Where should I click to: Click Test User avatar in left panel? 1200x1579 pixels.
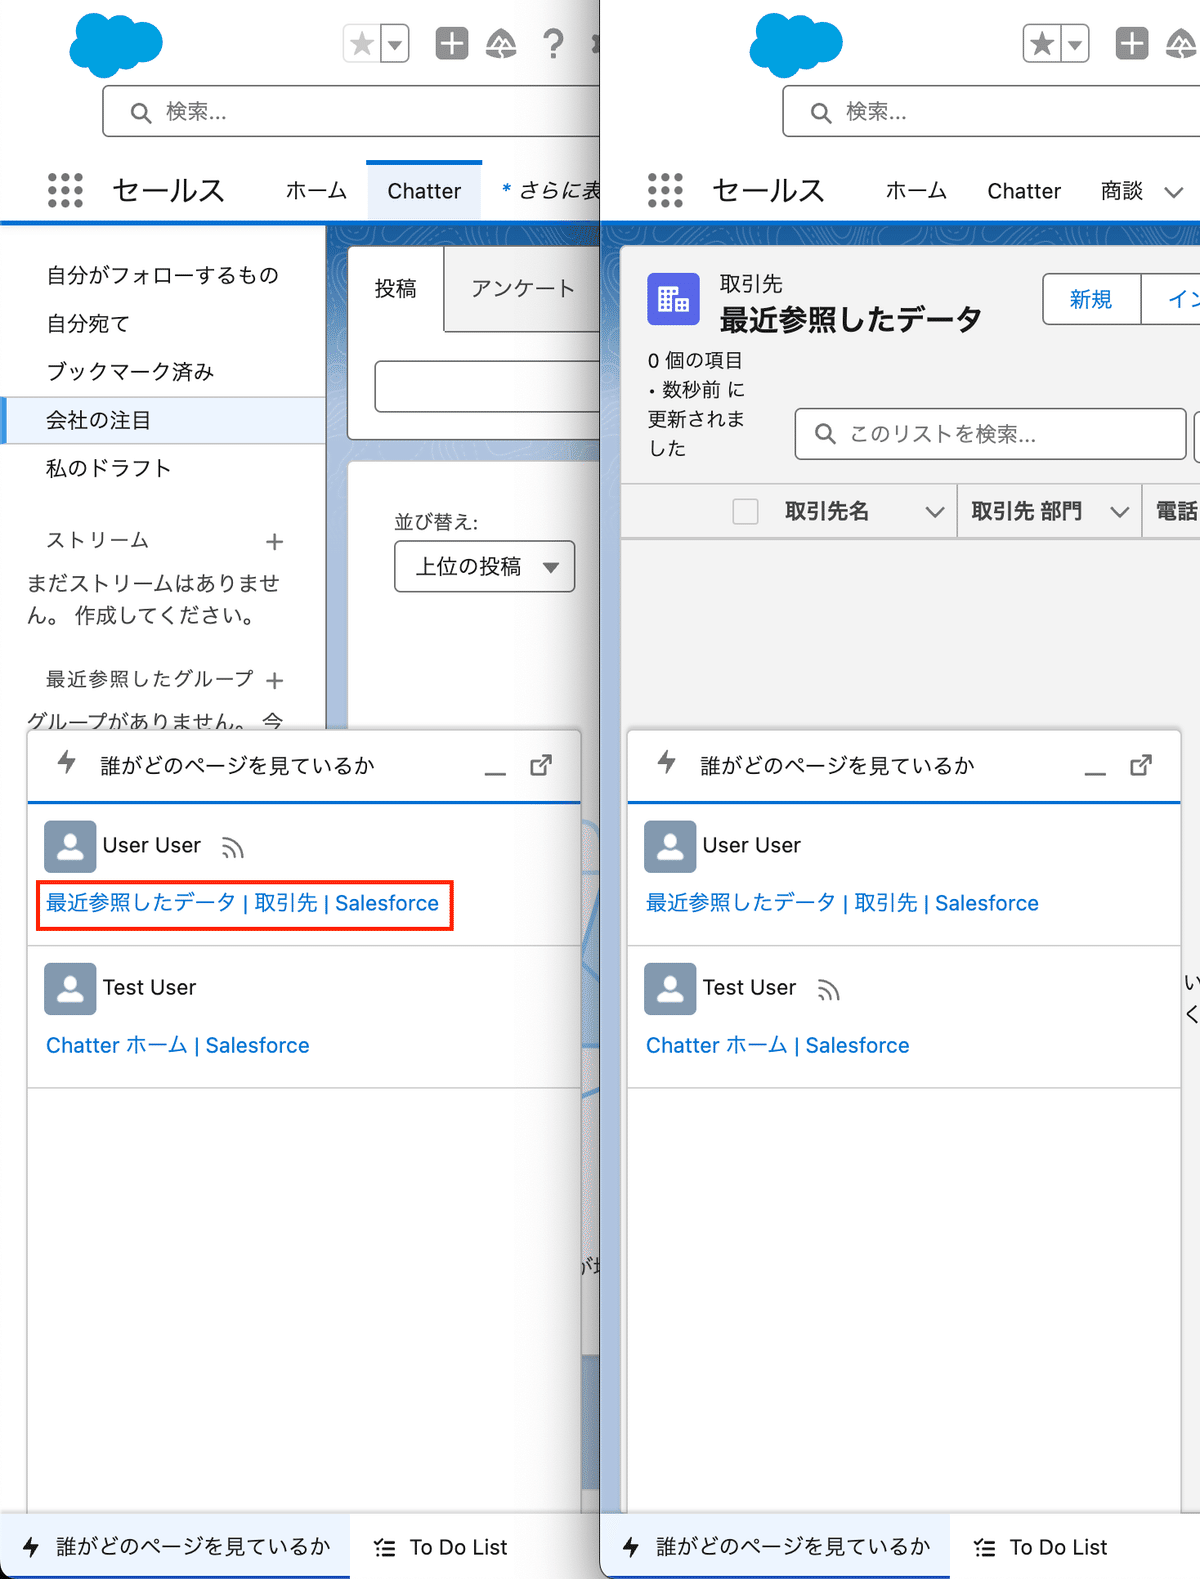click(70, 989)
